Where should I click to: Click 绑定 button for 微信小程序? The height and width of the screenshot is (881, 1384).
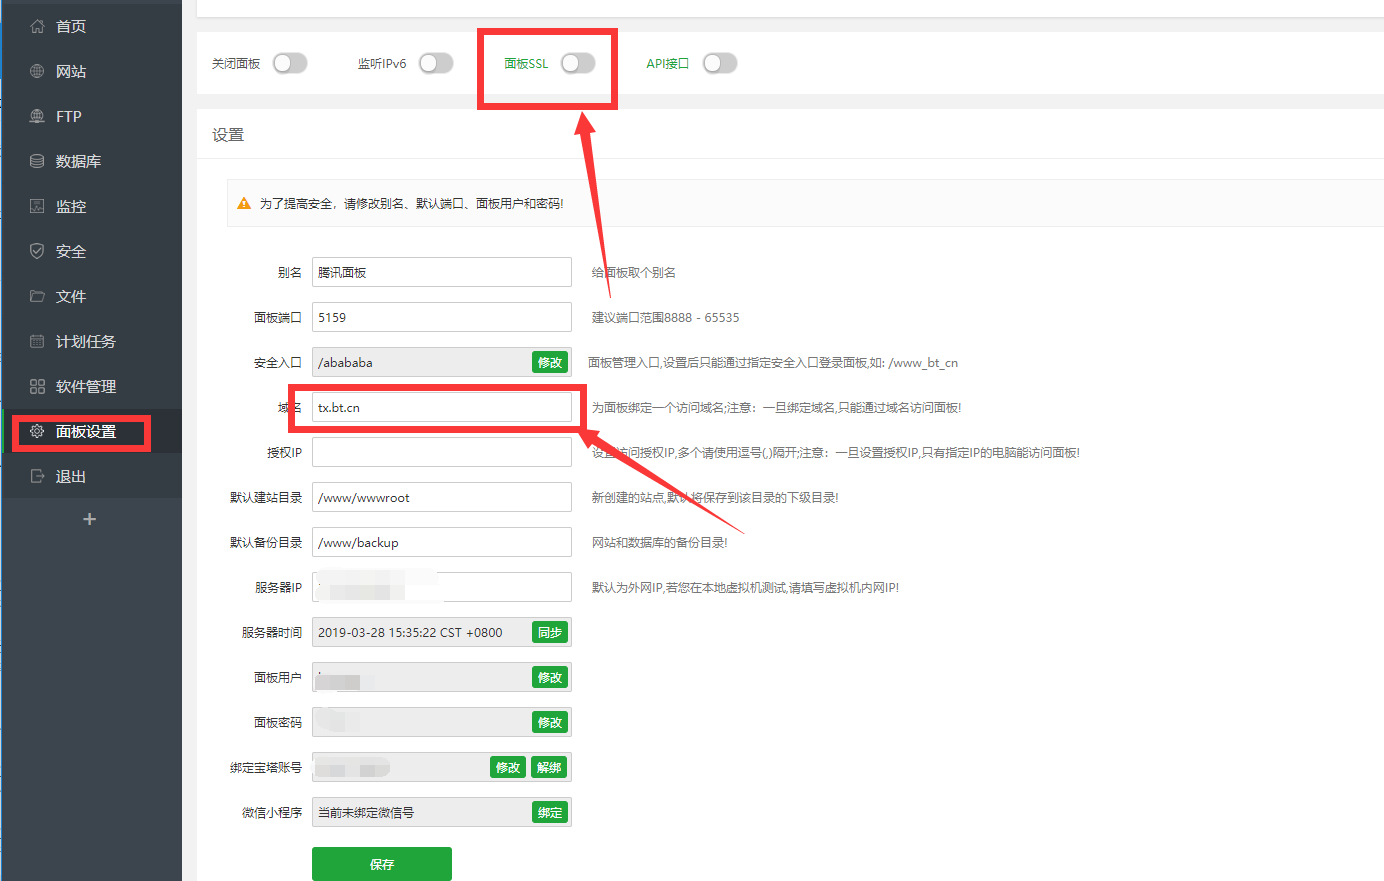550,812
